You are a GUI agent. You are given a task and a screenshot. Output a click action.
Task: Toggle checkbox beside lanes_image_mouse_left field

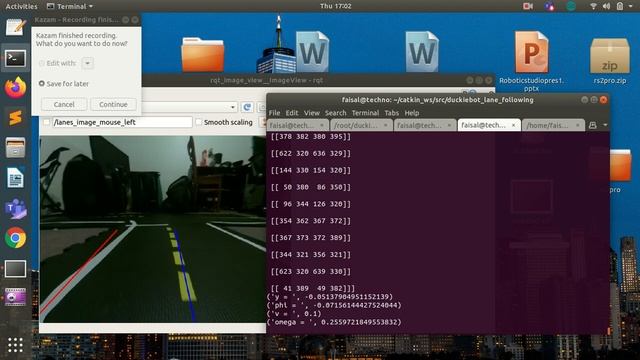pyautogui.click(x=47, y=122)
